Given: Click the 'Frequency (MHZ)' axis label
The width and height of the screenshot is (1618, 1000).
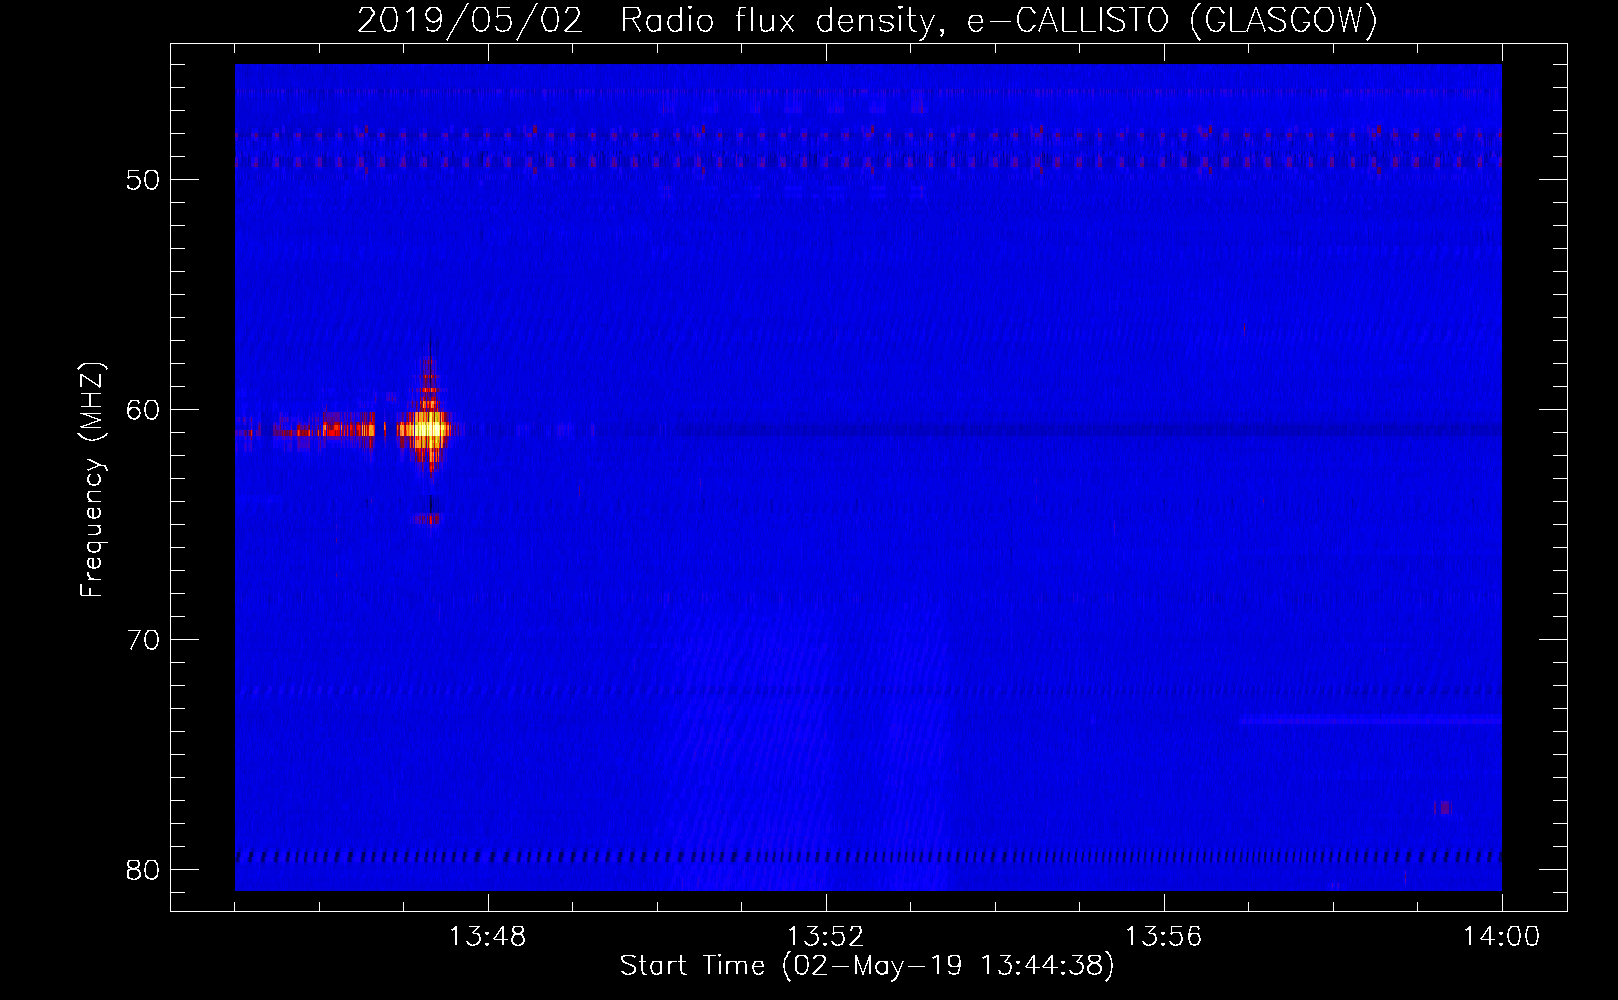Looking at the screenshot, I should pyautogui.click(x=92, y=480).
